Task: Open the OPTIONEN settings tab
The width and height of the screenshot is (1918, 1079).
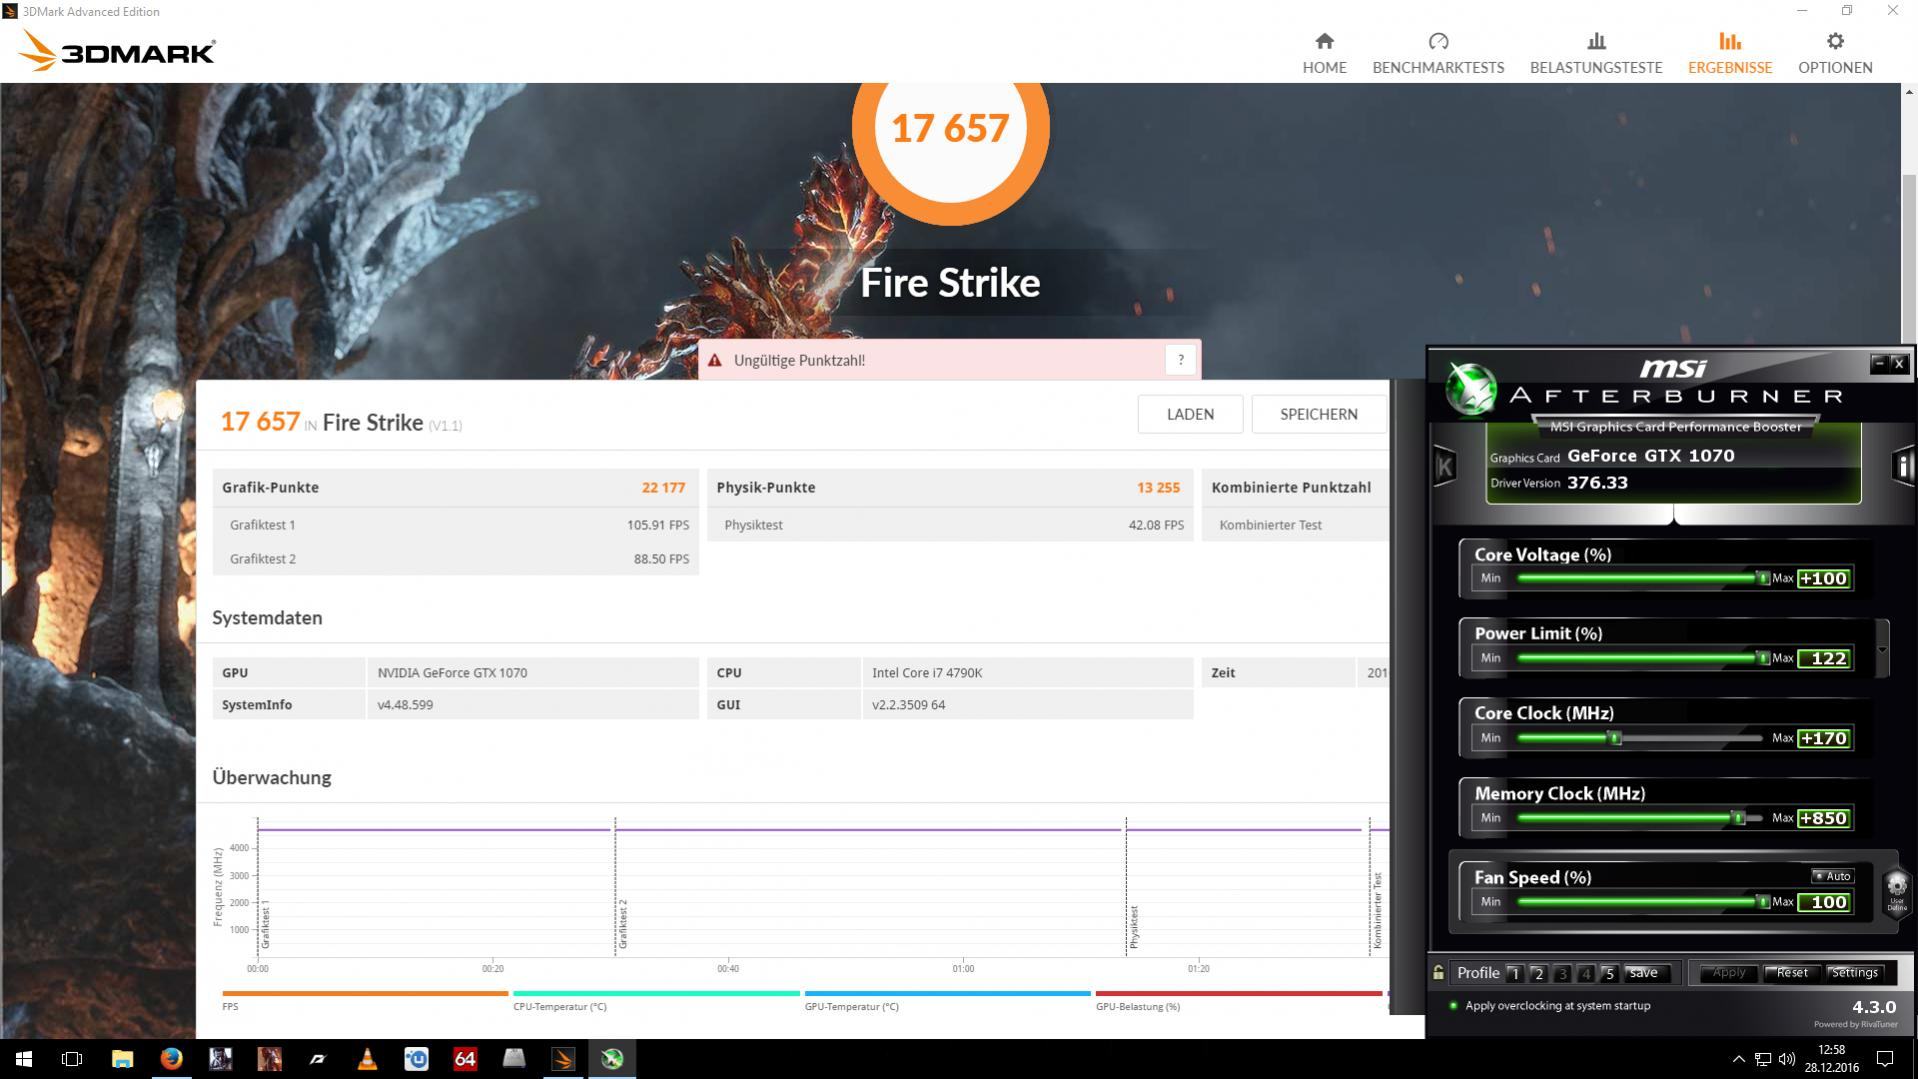Action: 1835,53
